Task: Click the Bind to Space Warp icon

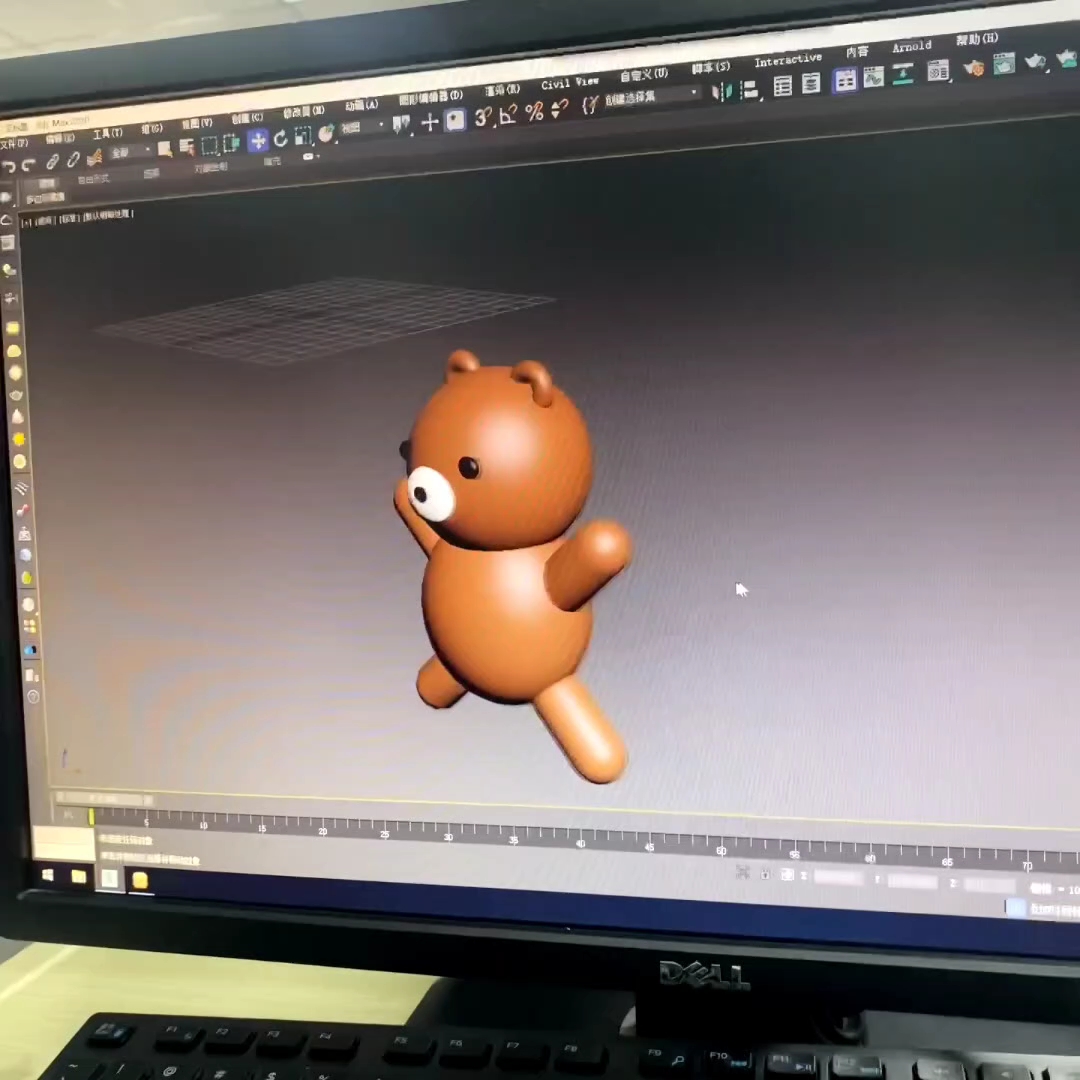Action: tap(94, 156)
